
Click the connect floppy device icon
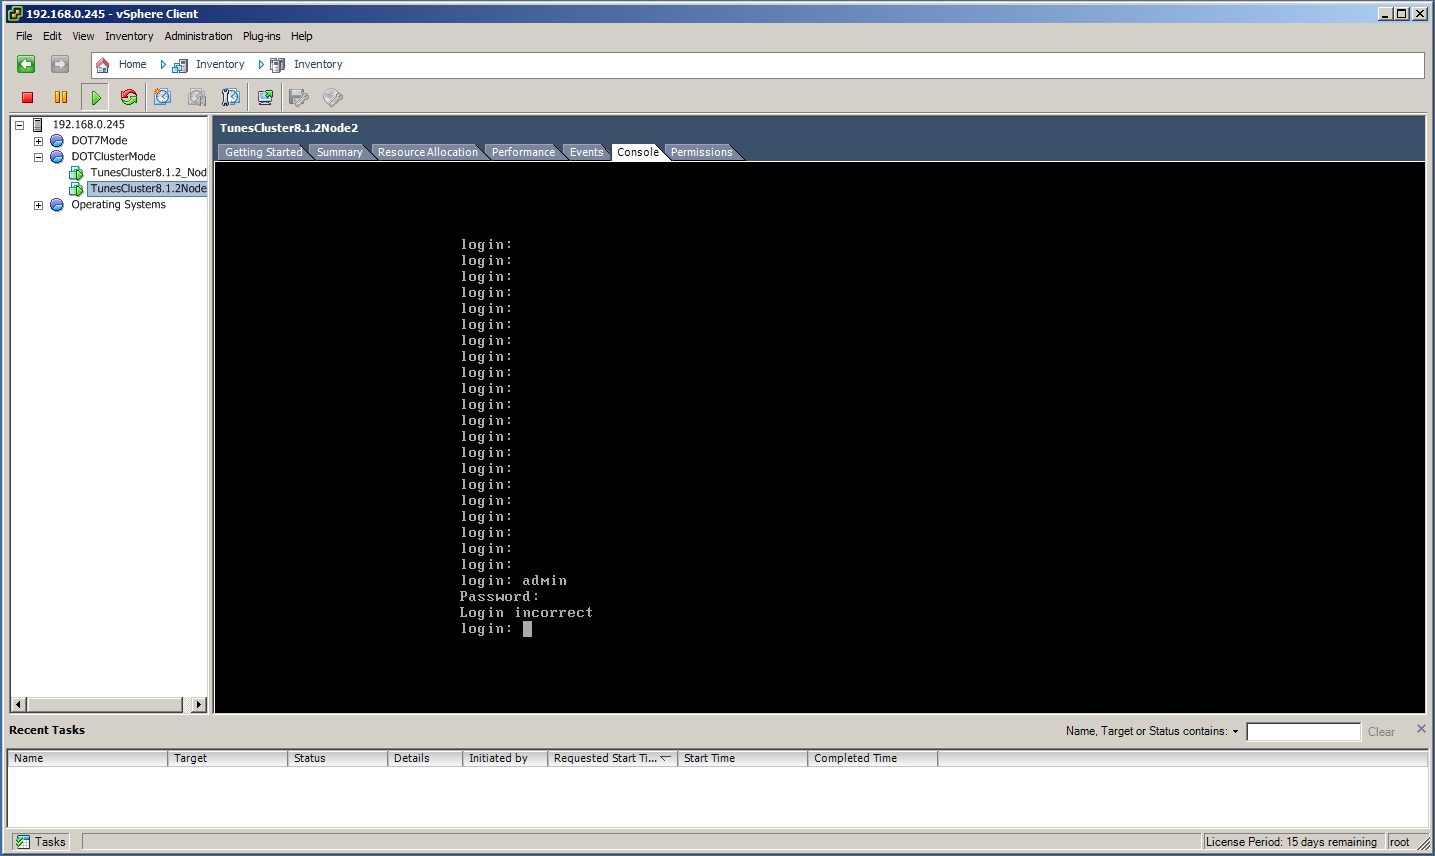(298, 97)
